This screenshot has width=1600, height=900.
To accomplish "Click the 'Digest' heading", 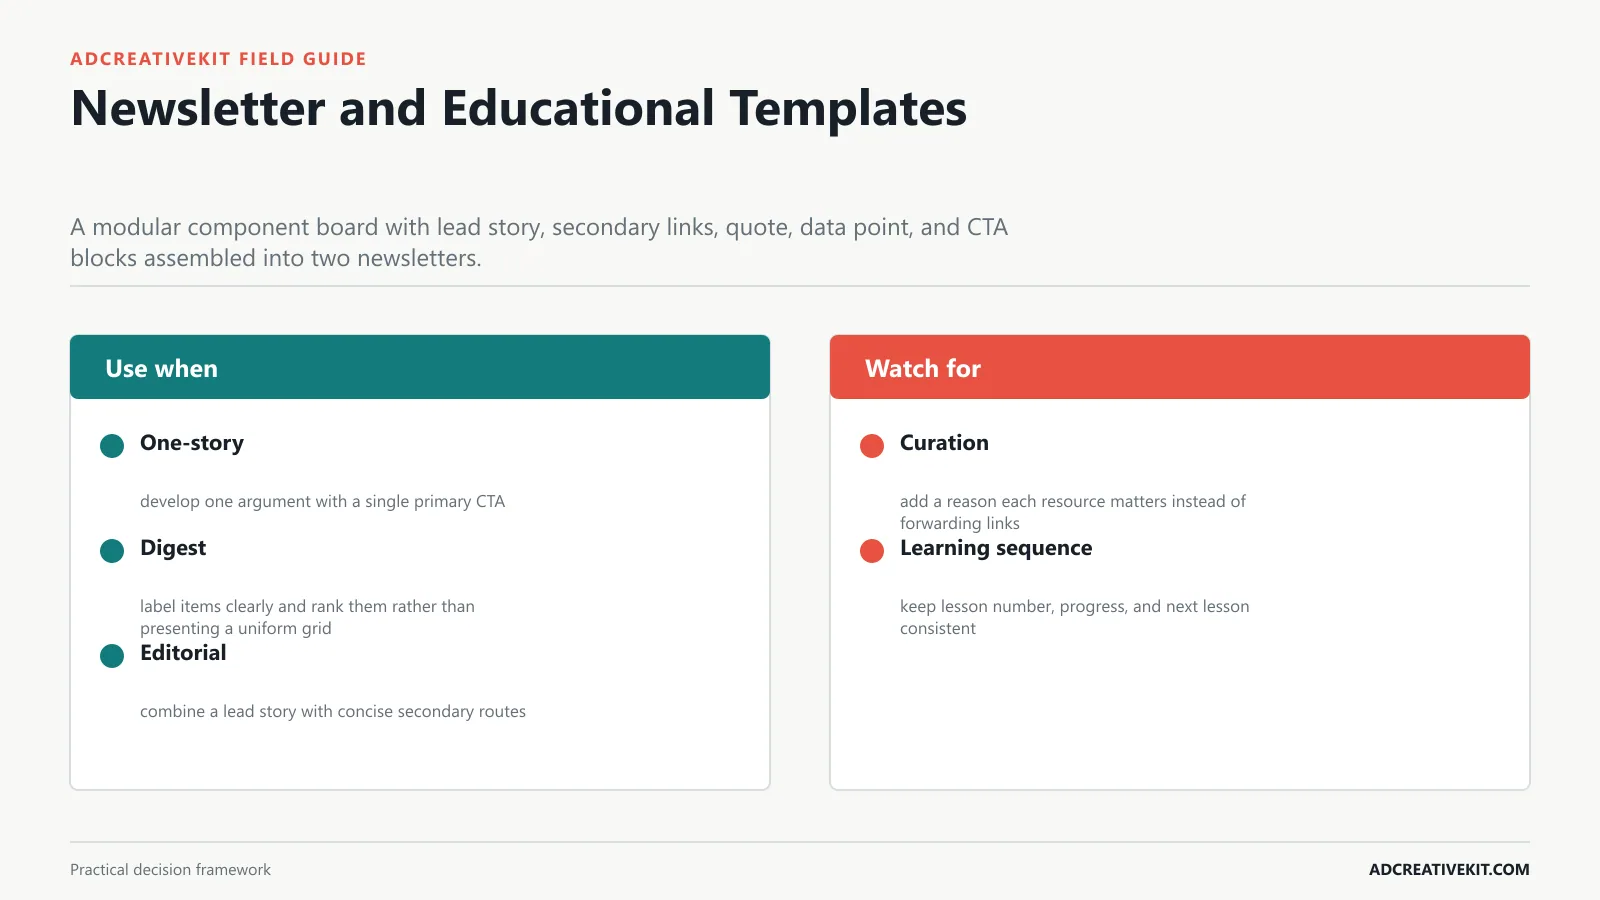I will [173, 548].
